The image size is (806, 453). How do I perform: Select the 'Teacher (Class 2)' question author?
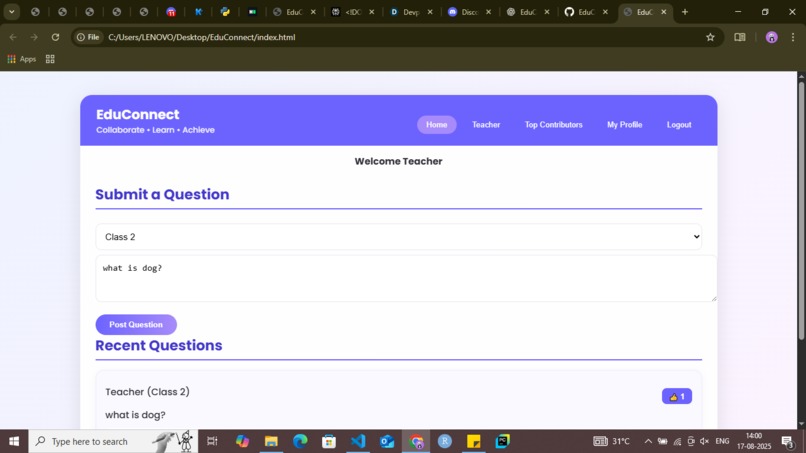[x=148, y=392]
